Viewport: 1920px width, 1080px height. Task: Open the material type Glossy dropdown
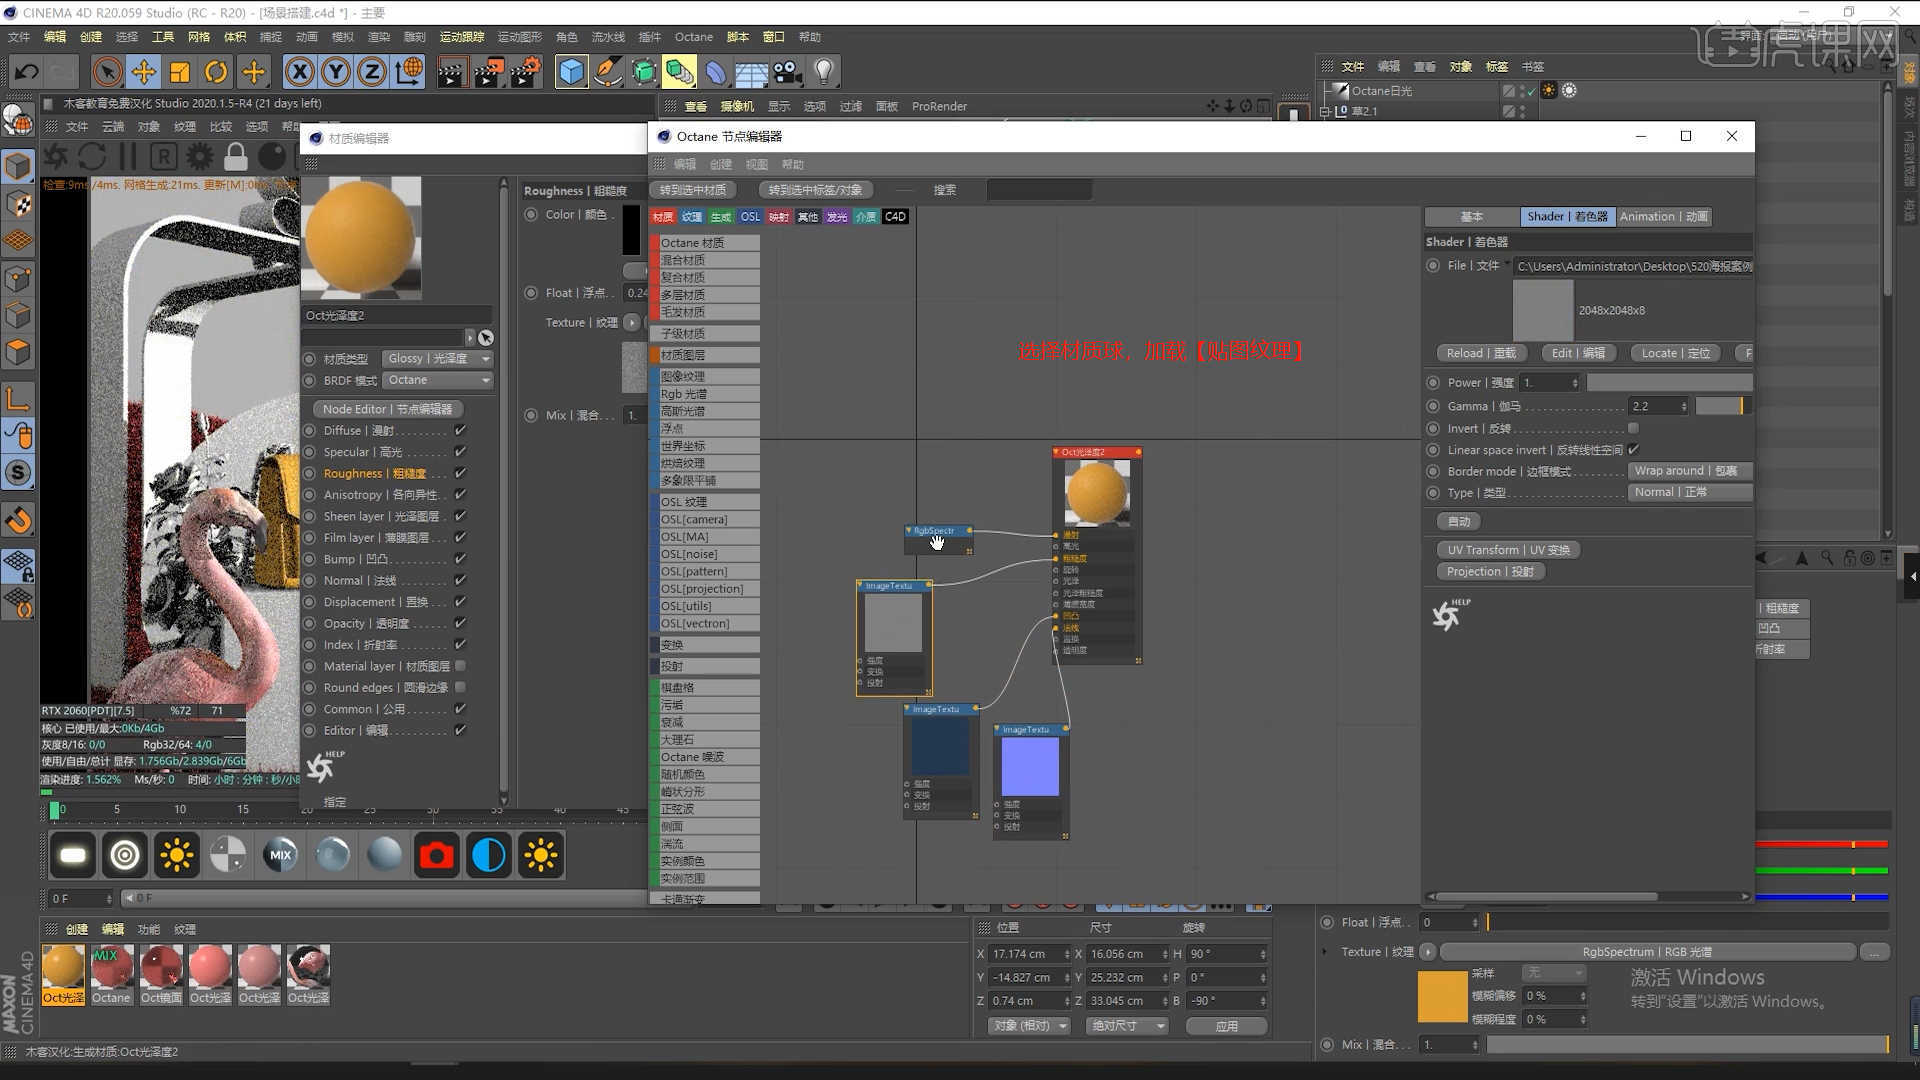tap(438, 359)
